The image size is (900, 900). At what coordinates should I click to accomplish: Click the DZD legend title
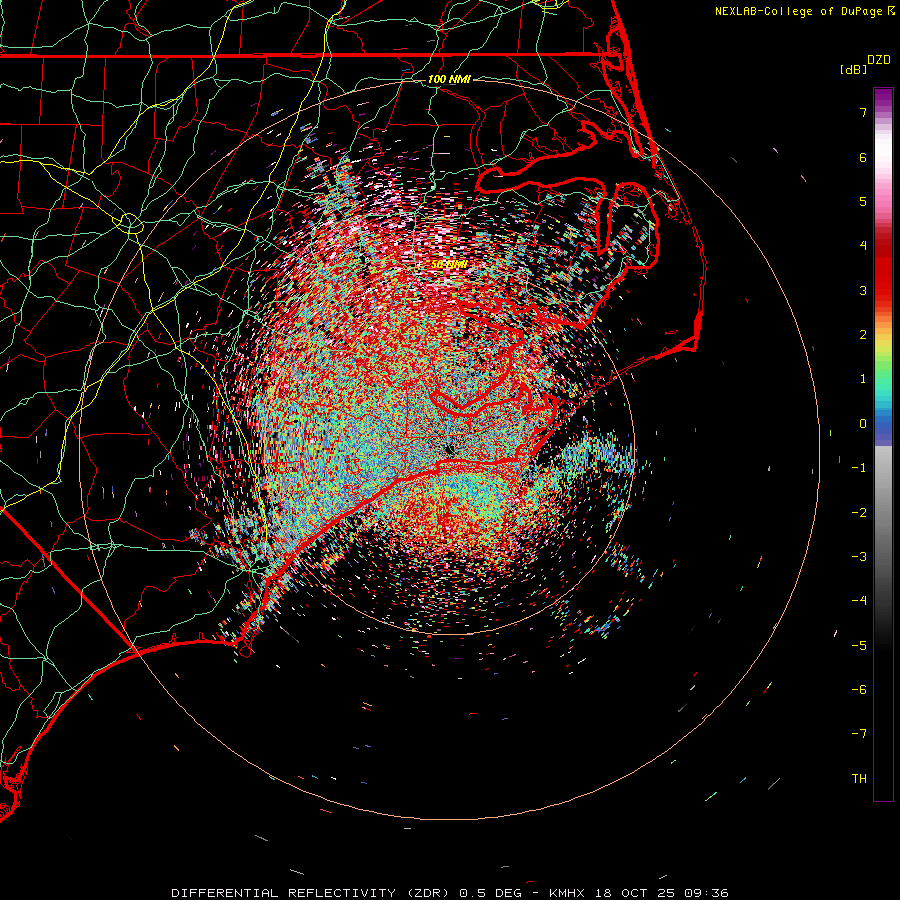point(879,60)
